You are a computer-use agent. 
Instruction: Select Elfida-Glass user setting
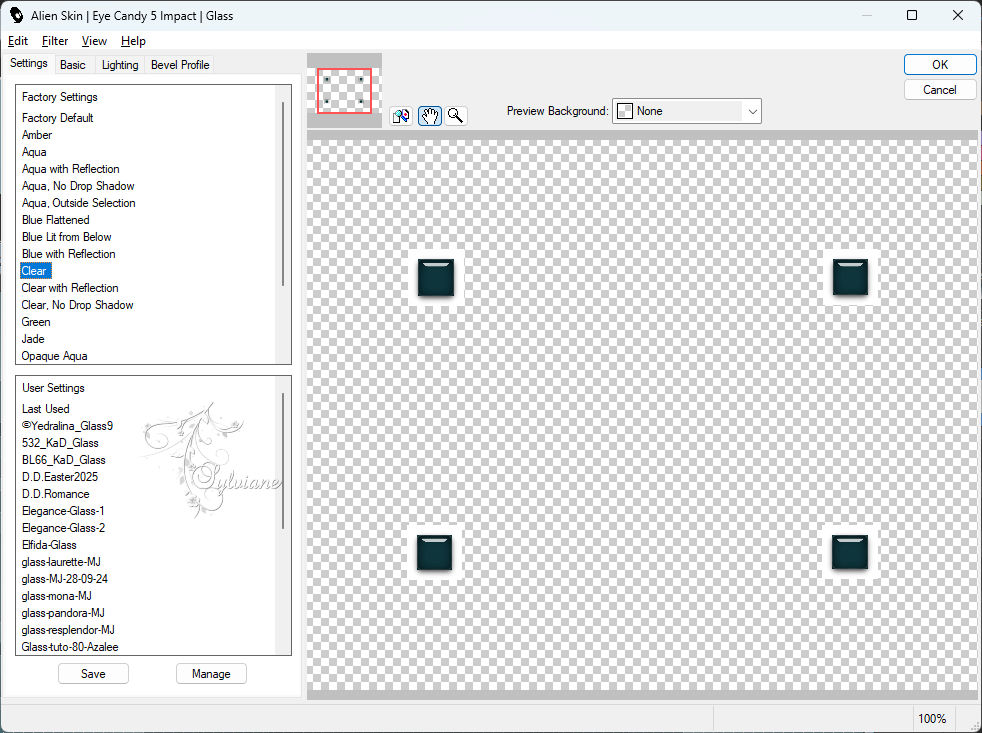pos(49,544)
